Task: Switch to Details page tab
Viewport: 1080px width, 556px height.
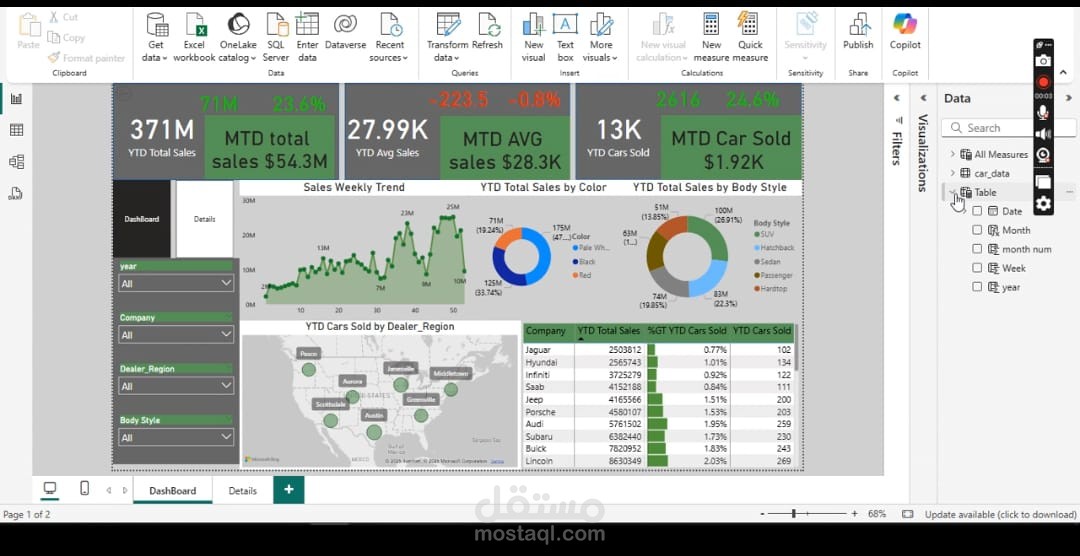Action: (242, 491)
